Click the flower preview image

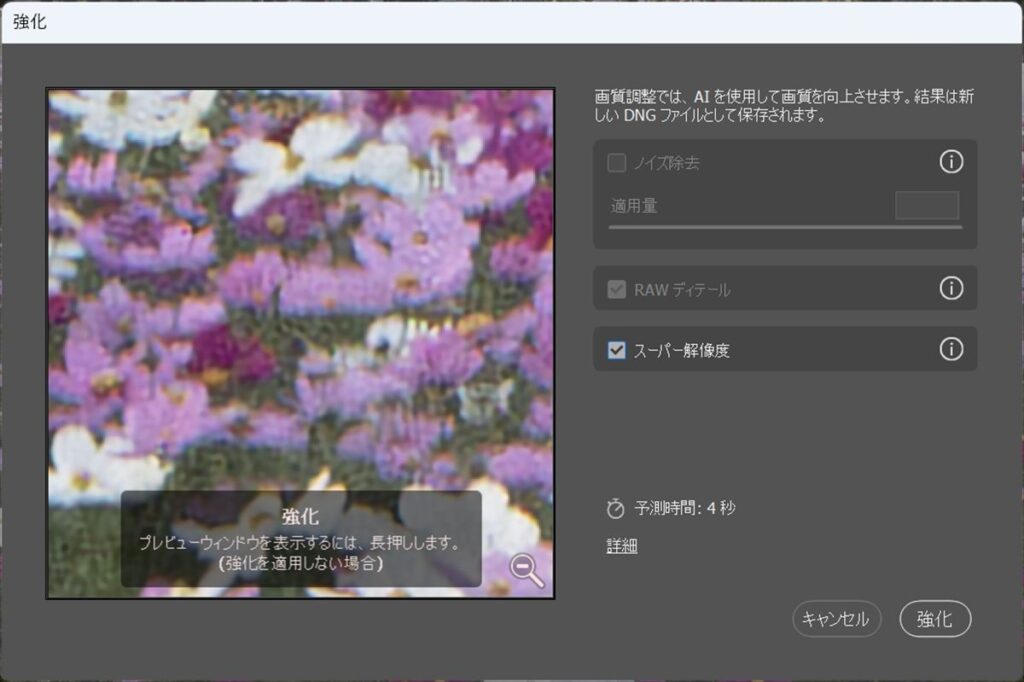300,300
